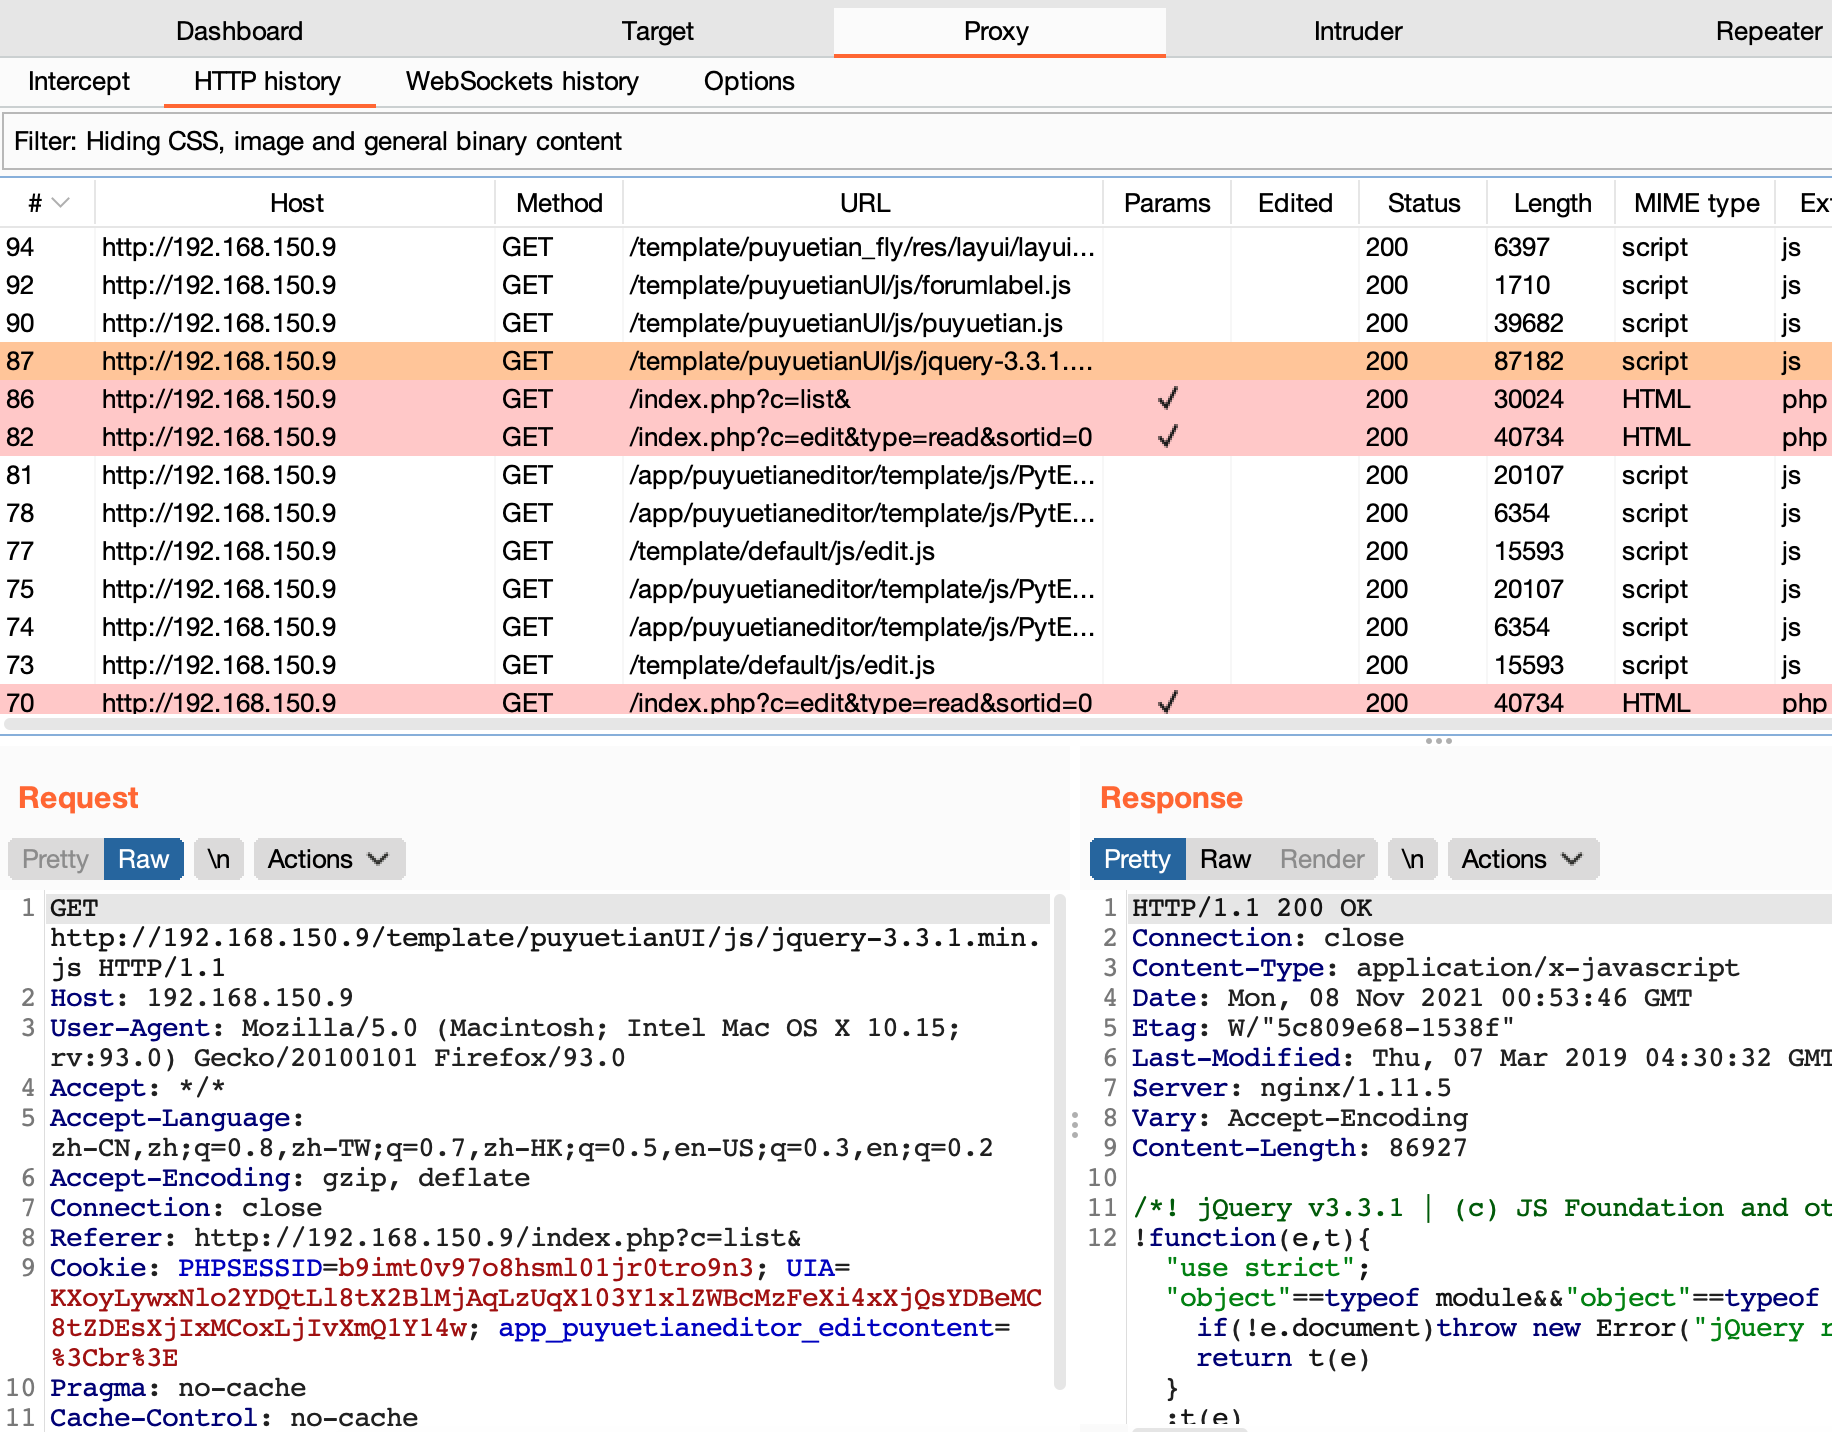Screen dimensions: 1832x1432
Task: Select row 81 PytE script request
Action: tap(916, 475)
